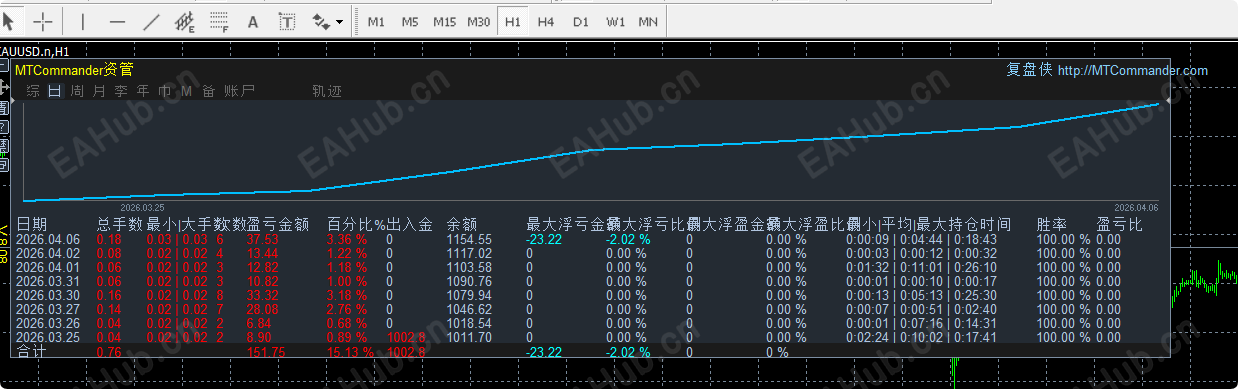Viewport: 1238px width, 389px height.
Task: Open the 综 summary tab
Action: coord(33,91)
